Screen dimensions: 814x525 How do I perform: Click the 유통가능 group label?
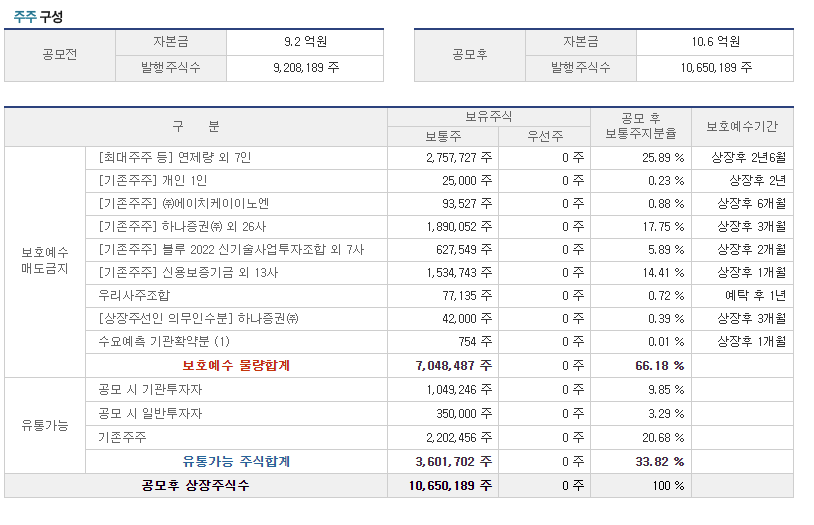click(45, 425)
